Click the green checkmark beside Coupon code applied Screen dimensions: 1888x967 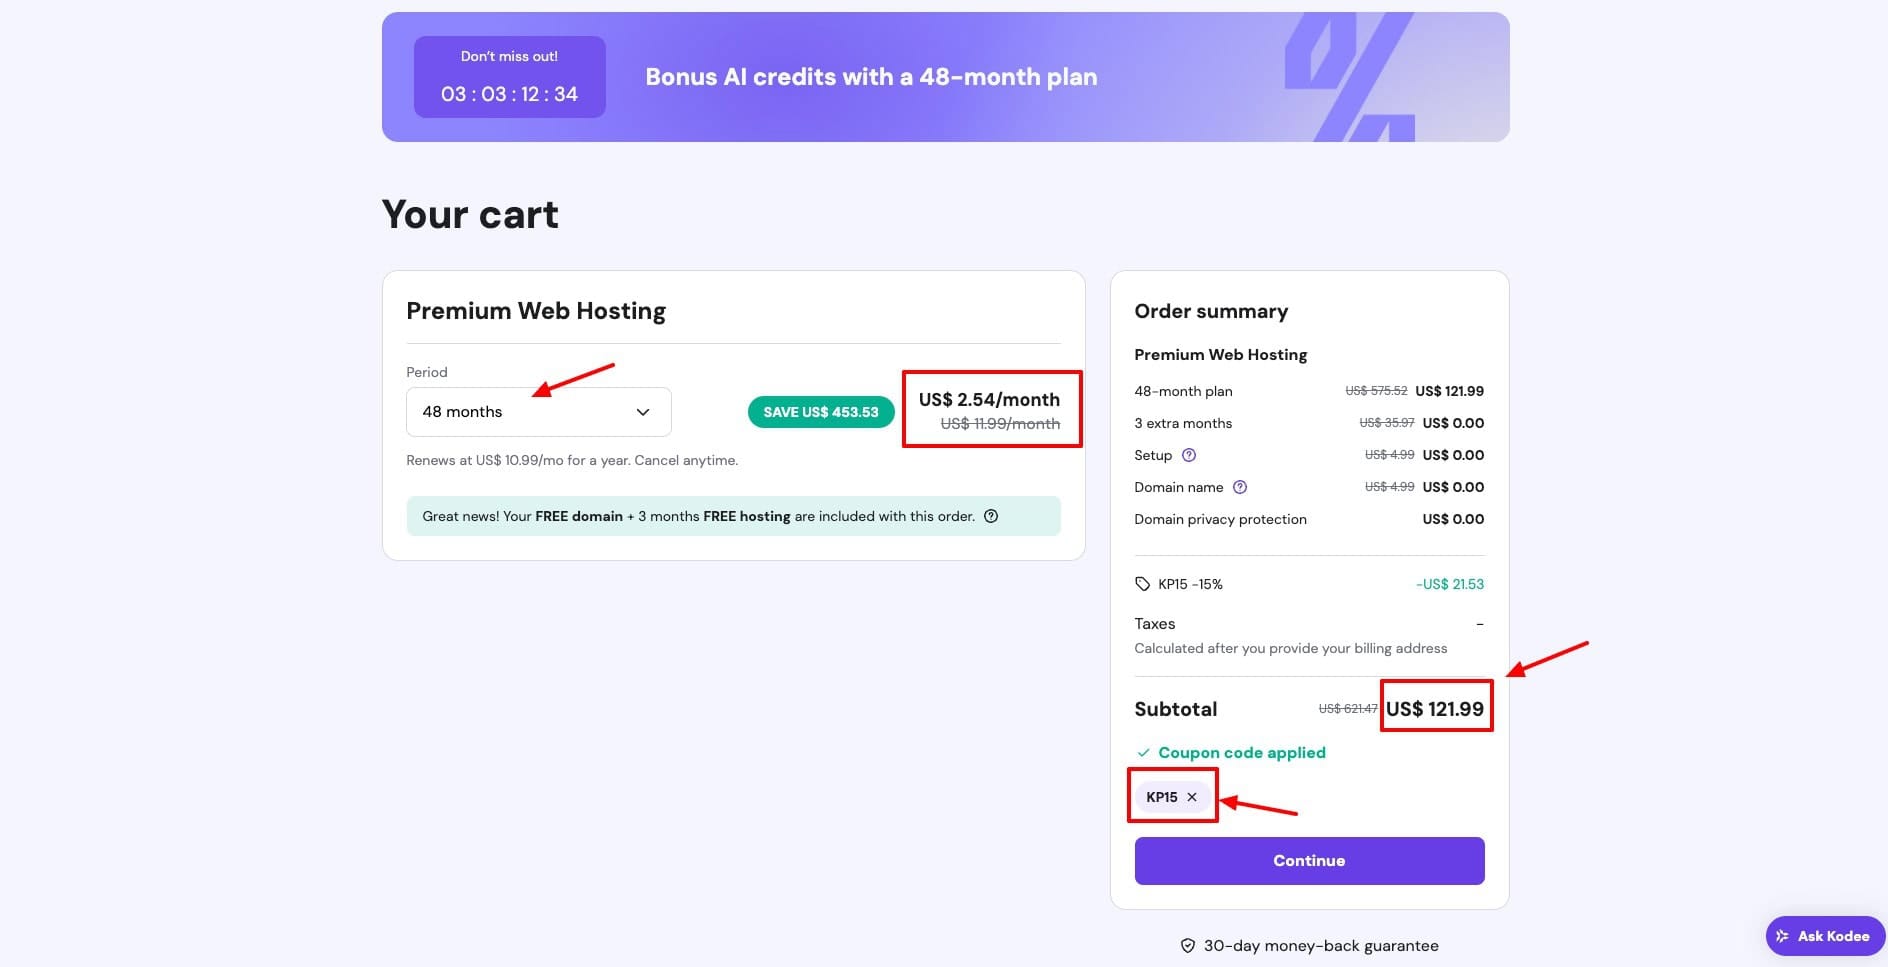point(1142,752)
